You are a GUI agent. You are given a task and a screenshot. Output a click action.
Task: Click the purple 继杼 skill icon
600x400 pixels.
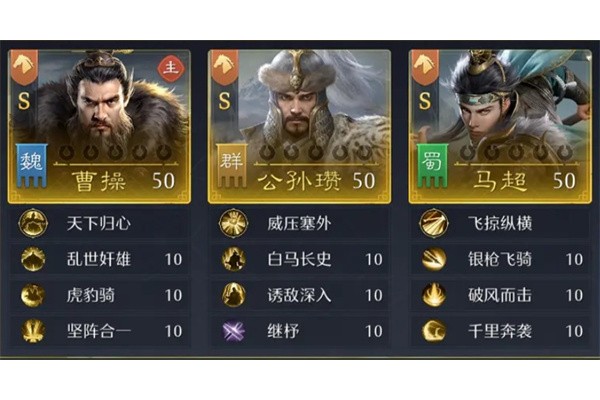coord(233,331)
